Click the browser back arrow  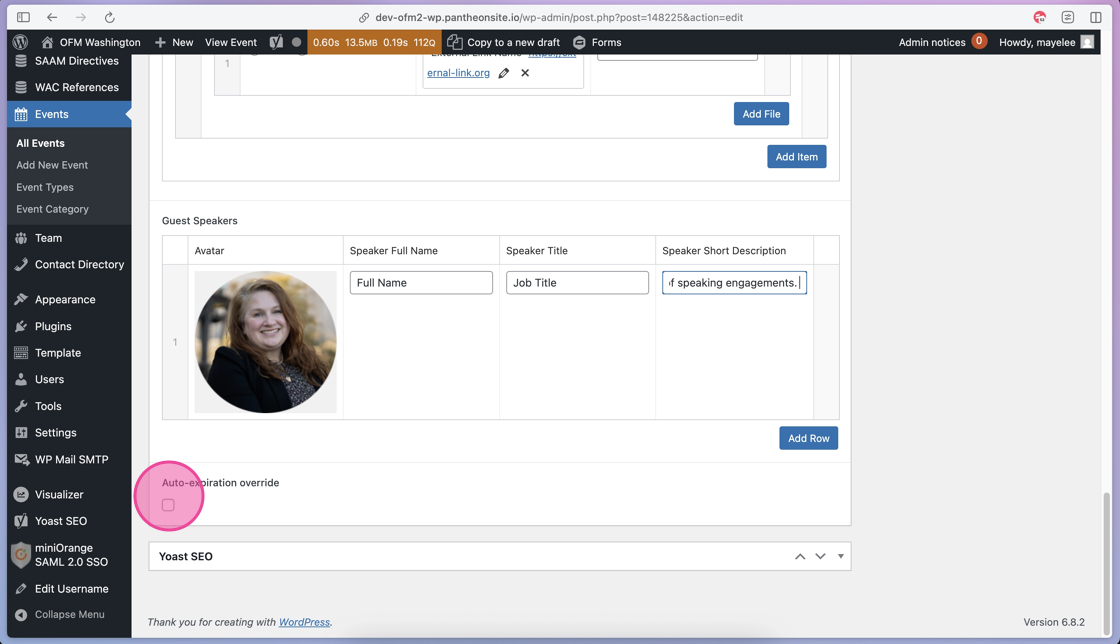(x=51, y=17)
